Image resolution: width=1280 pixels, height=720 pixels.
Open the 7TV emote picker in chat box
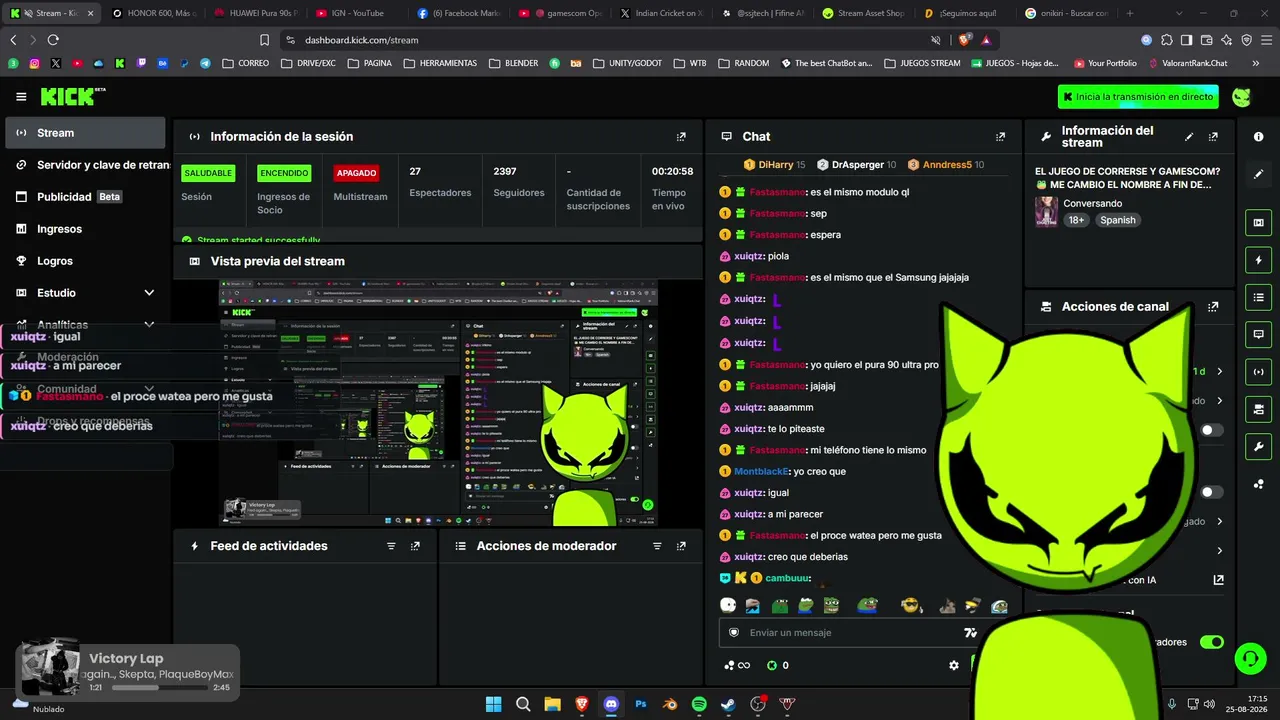[969, 633]
